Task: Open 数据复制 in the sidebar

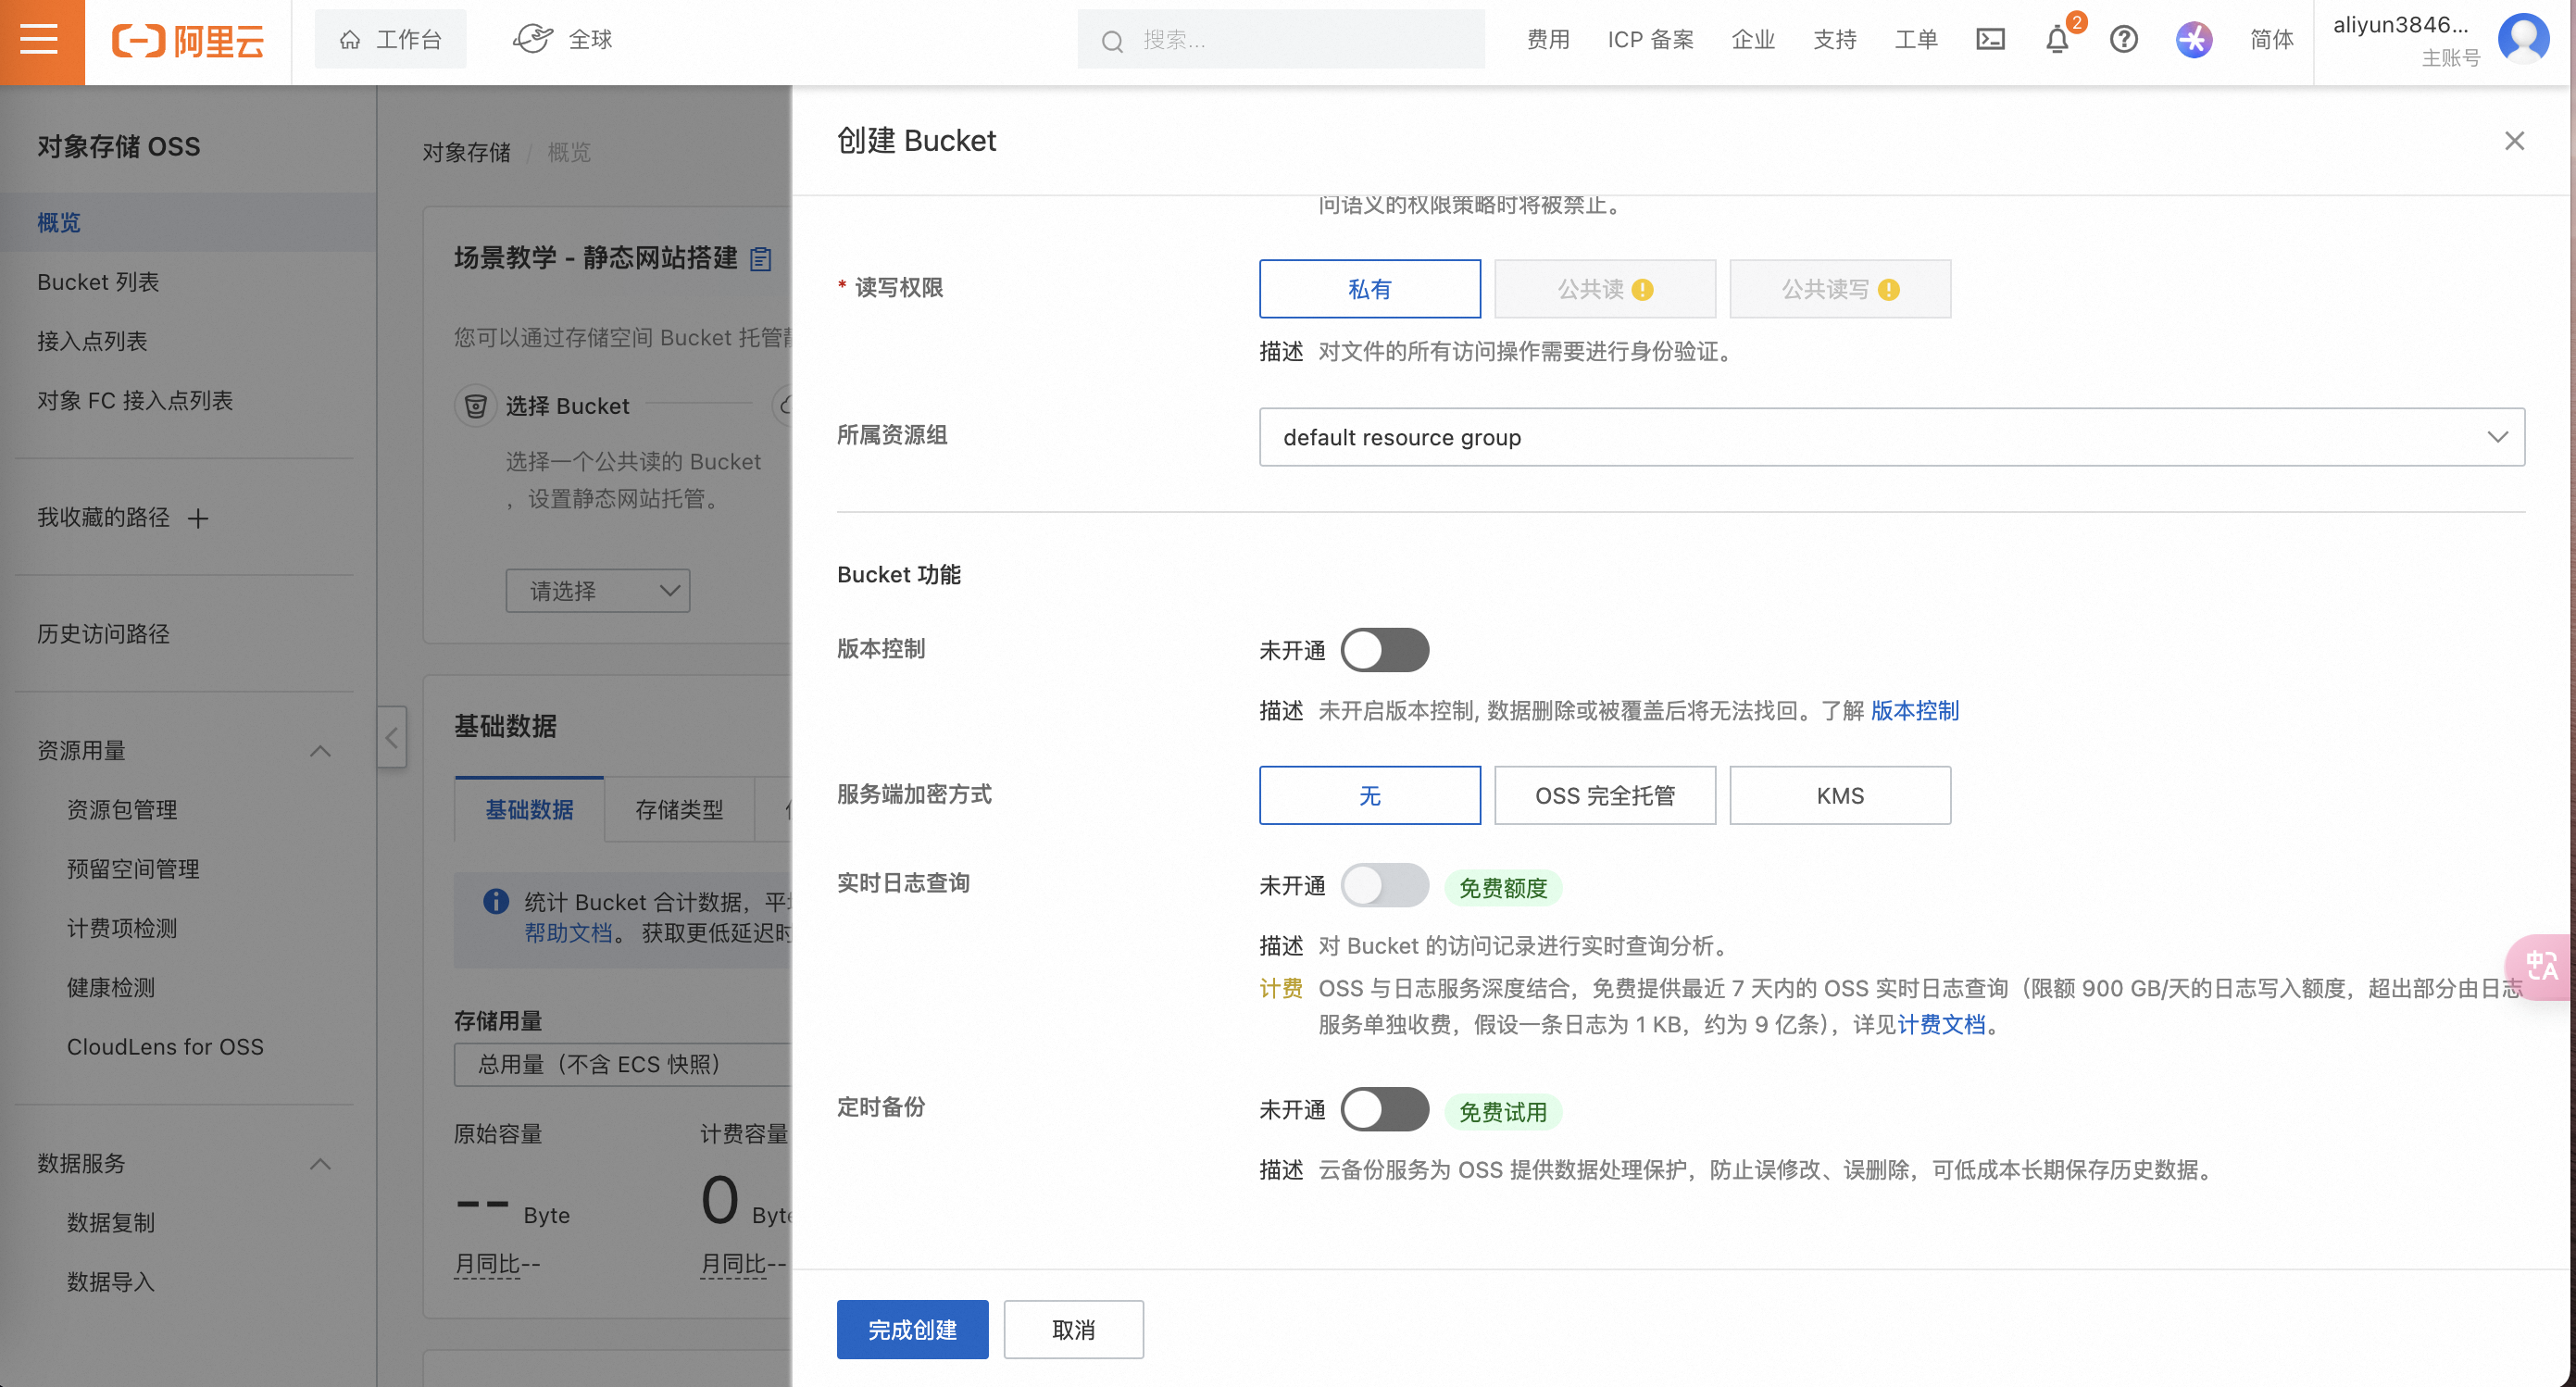Action: [x=111, y=1222]
